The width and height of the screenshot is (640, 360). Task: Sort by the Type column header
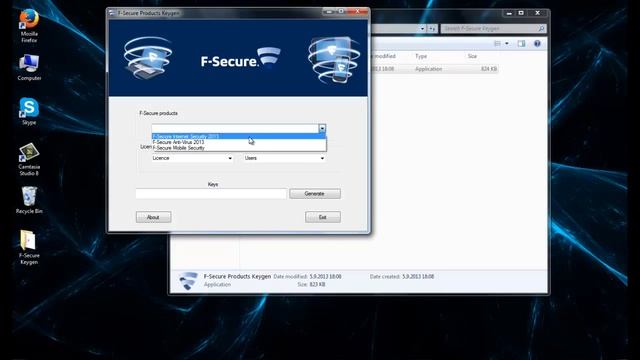[421, 56]
